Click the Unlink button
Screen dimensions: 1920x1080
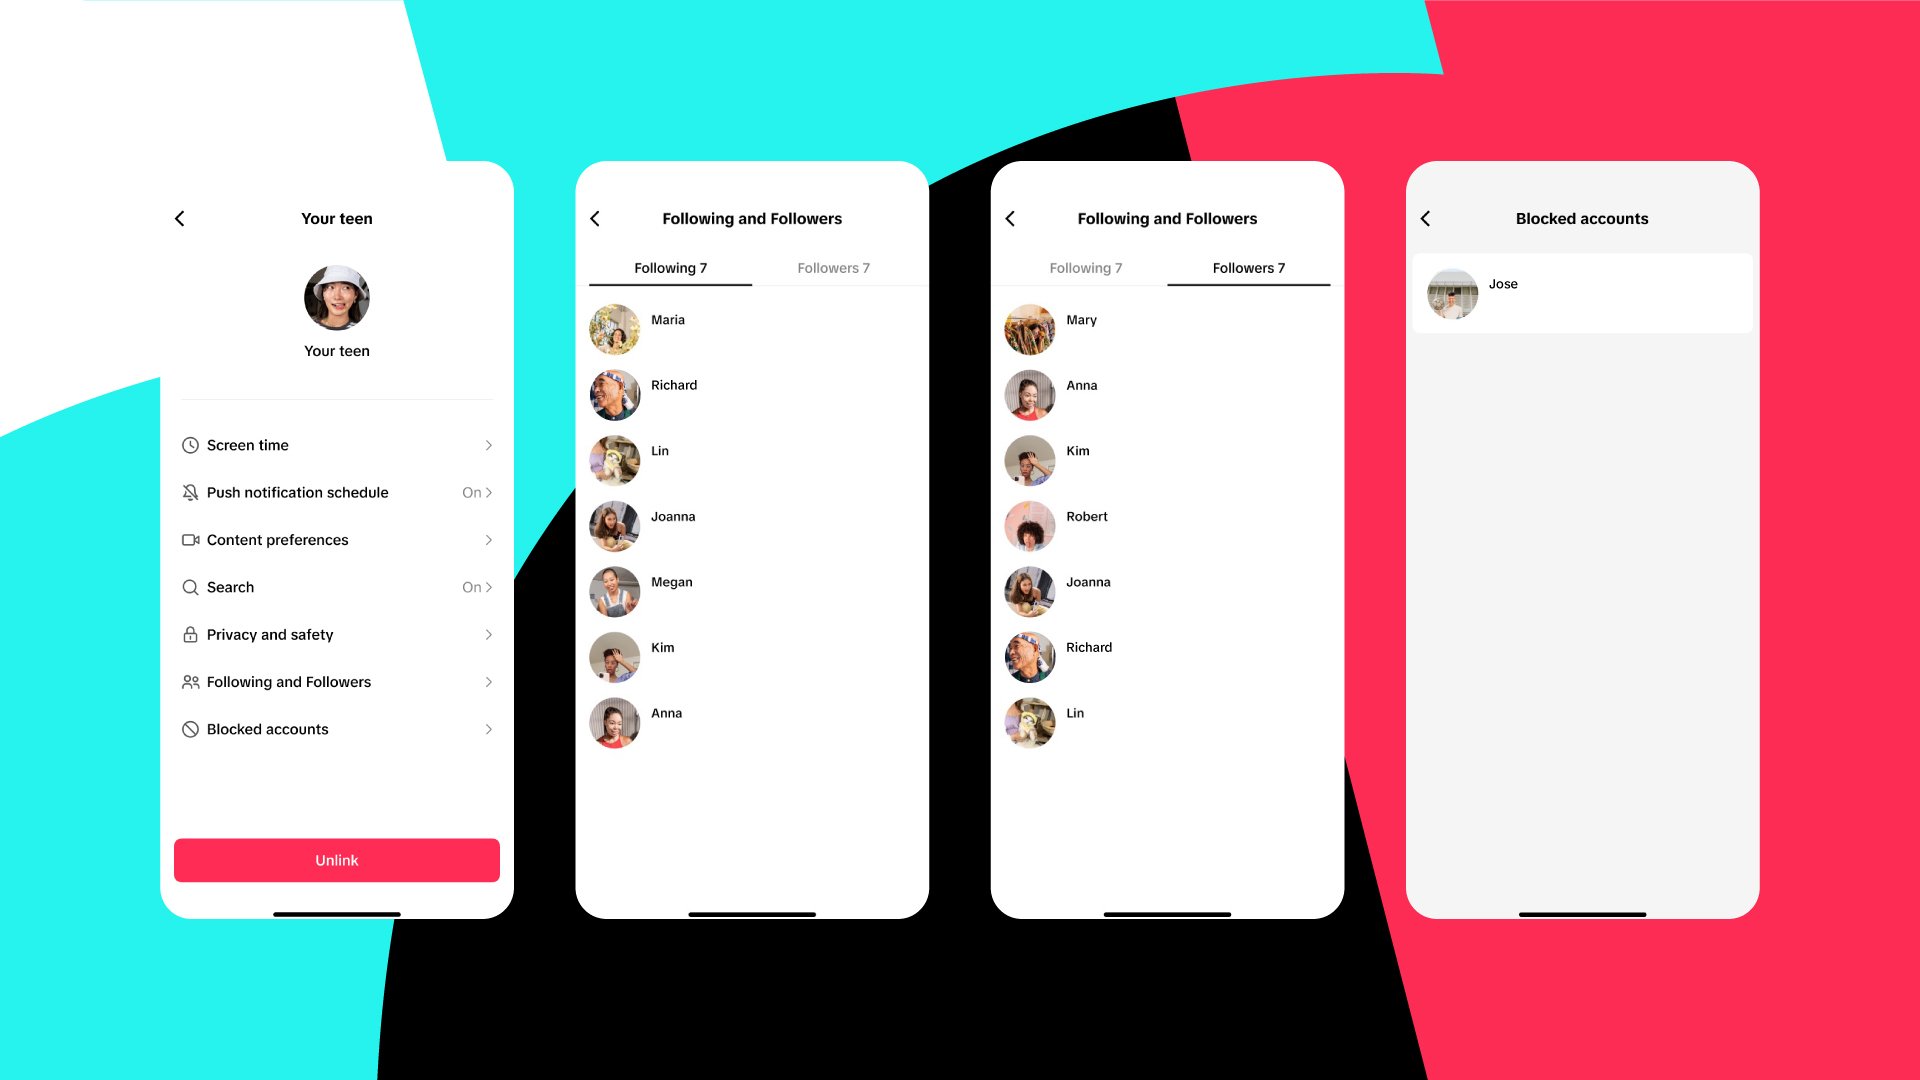[336, 860]
